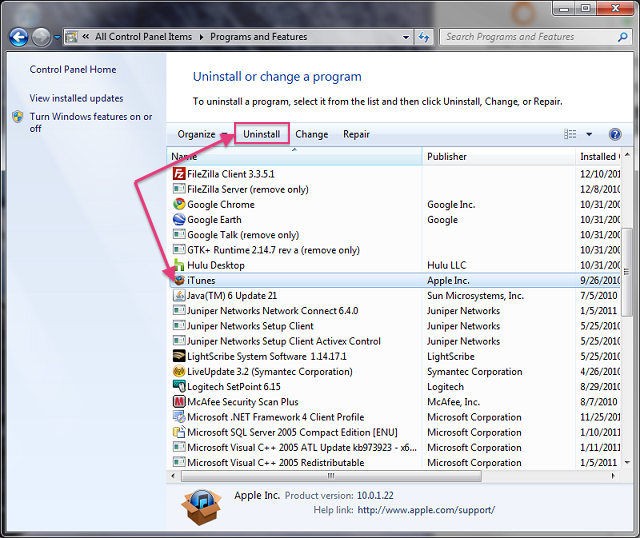Screen dimensions: 640x538
Task: Open the Help question mark icon
Action: [x=615, y=134]
